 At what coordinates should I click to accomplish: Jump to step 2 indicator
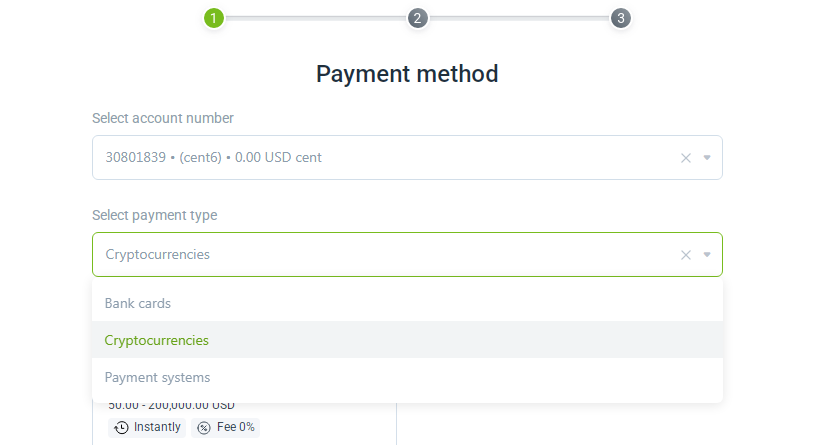point(417,18)
